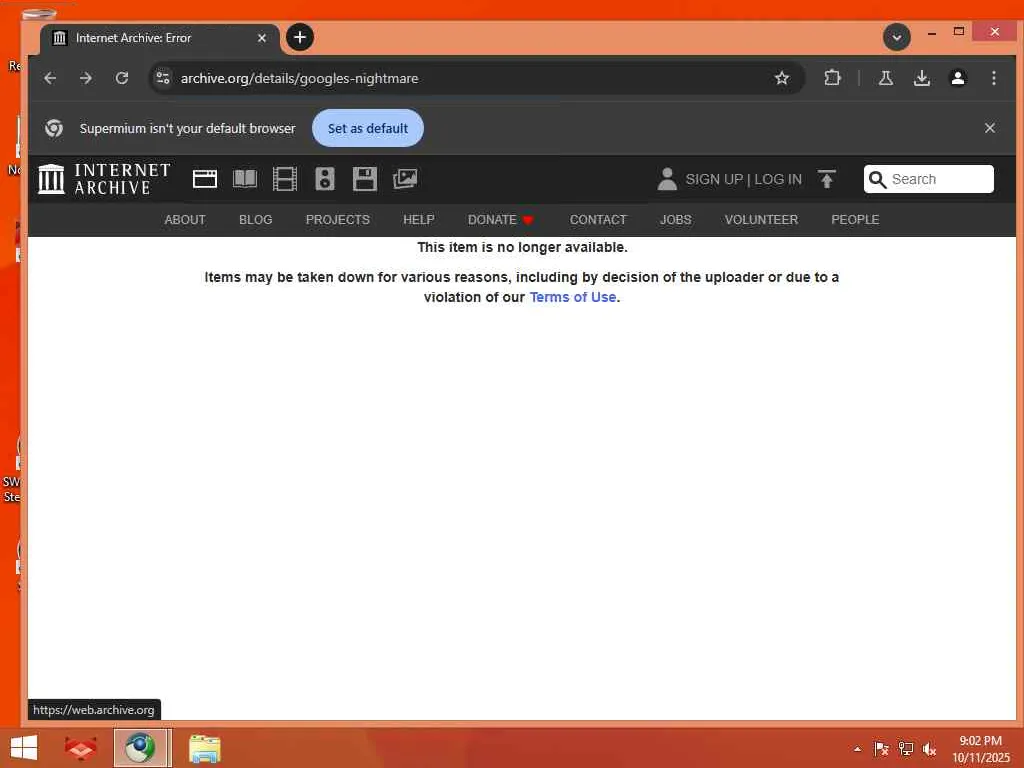Click the muted volume tray icon
This screenshot has height=768, width=1024.
[x=929, y=749]
